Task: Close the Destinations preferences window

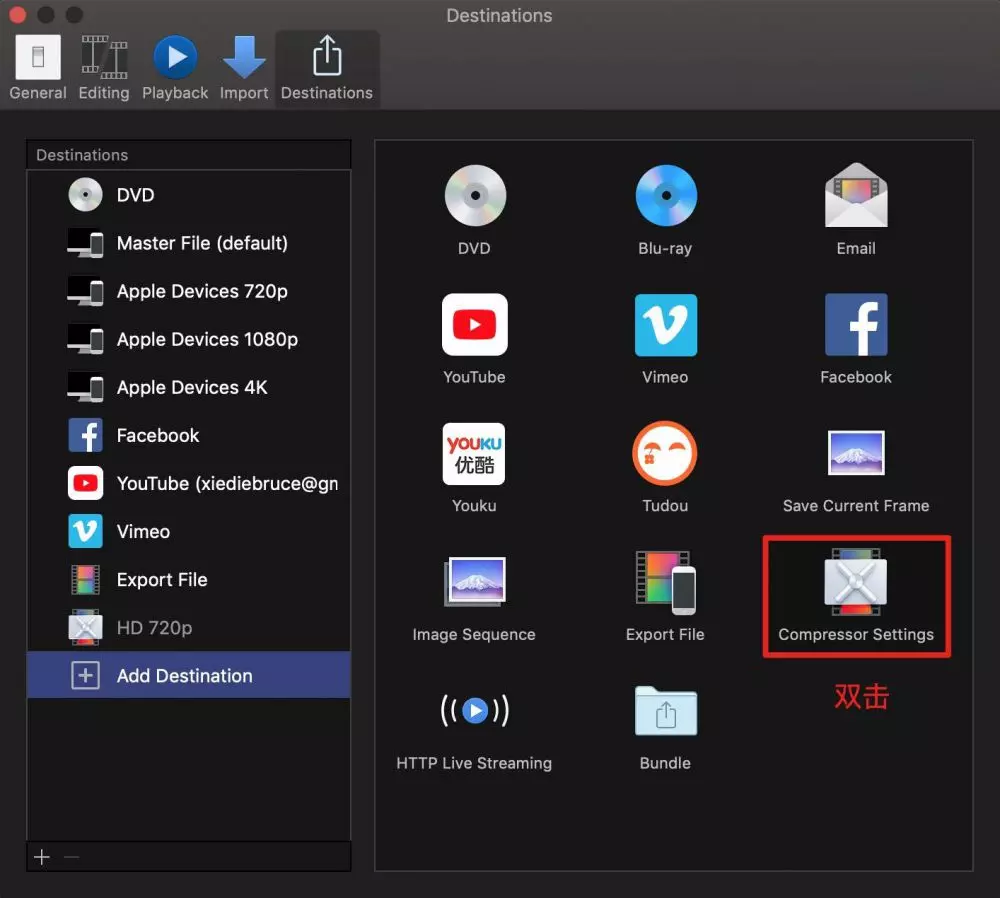Action: (17, 15)
